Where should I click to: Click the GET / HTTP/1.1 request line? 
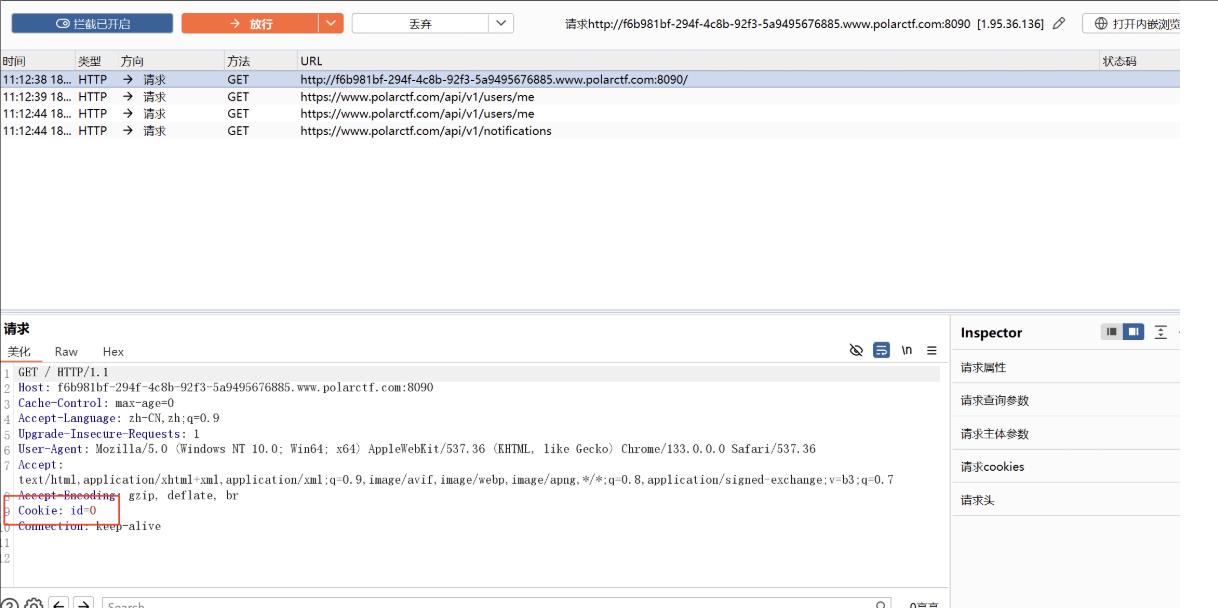[x=63, y=373]
